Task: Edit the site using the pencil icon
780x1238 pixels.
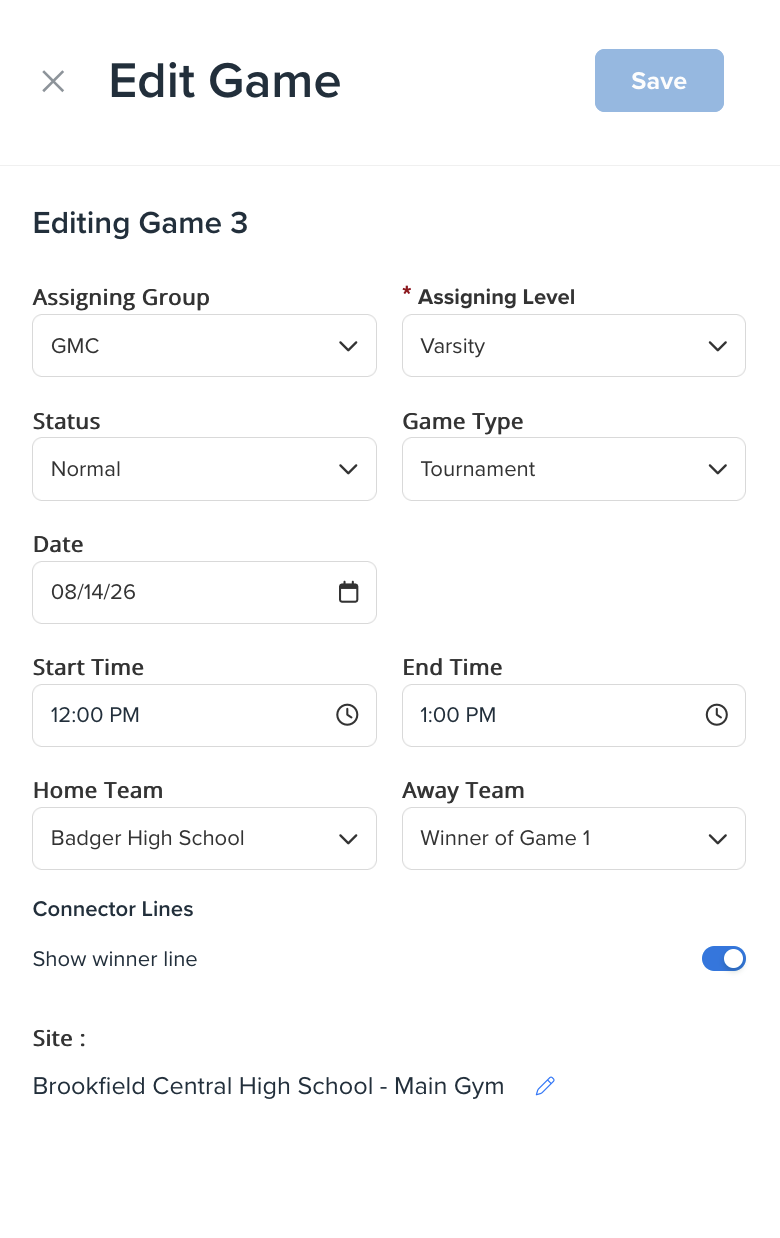Action: (x=545, y=1086)
